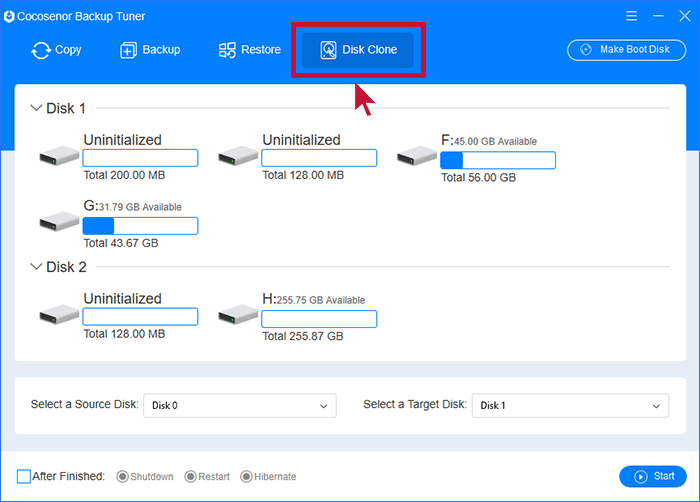Select the Shutdown radio option
Image resolution: width=700 pixels, height=502 pixels.
122,477
